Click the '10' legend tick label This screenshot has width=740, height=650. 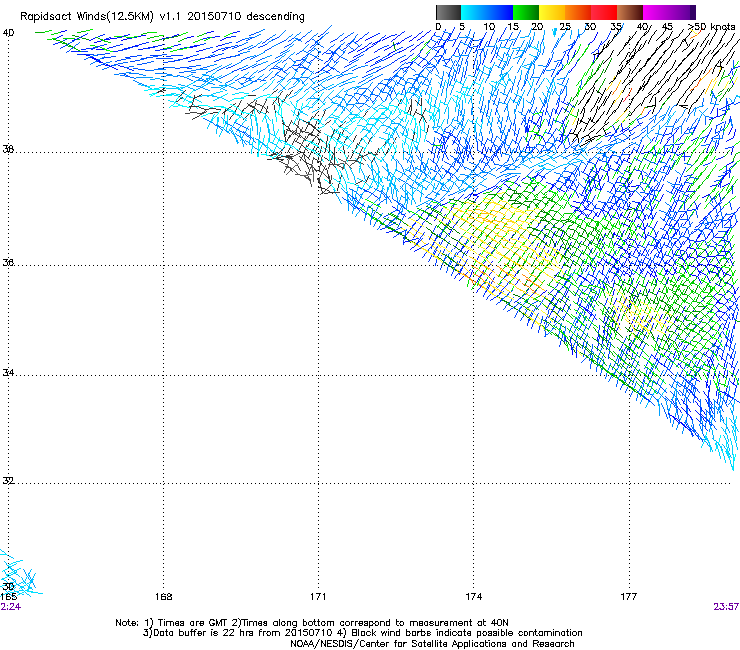[489, 27]
